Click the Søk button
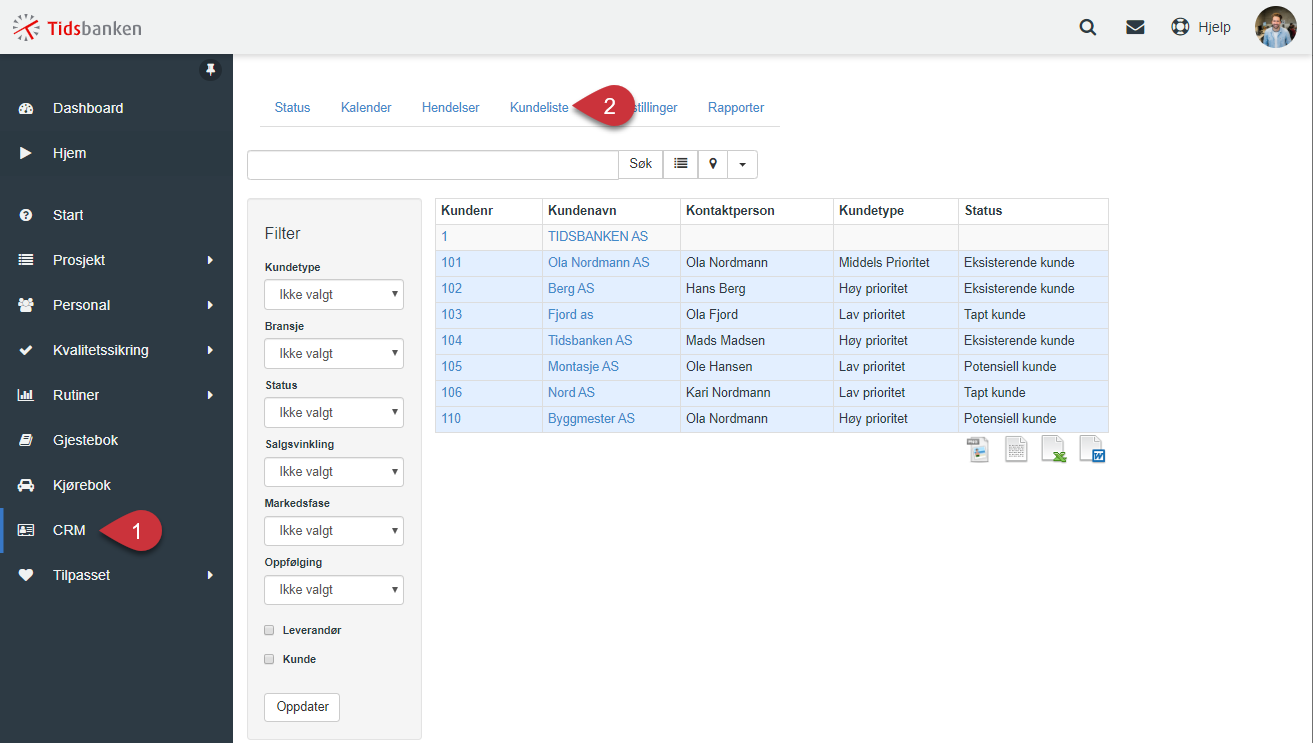The width and height of the screenshot is (1313, 743). tap(640, 164)
